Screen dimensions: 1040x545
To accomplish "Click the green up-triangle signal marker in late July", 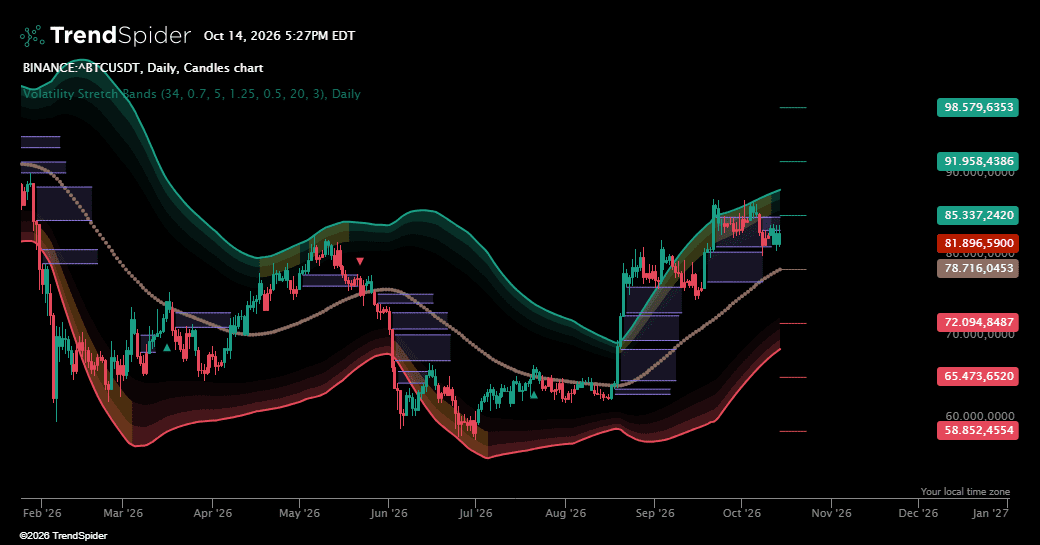I will click(x=533, y=394).
